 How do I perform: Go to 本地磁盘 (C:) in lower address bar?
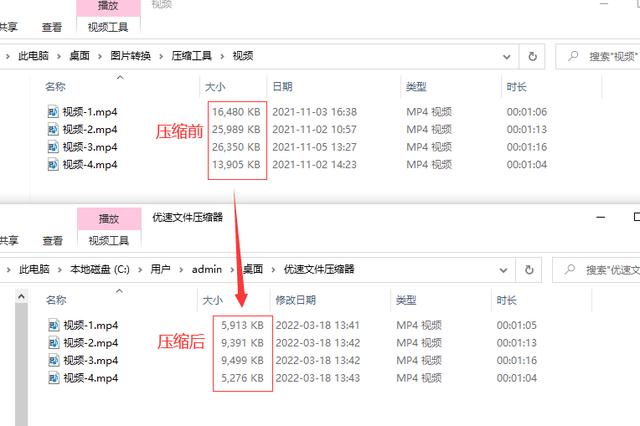100,269
